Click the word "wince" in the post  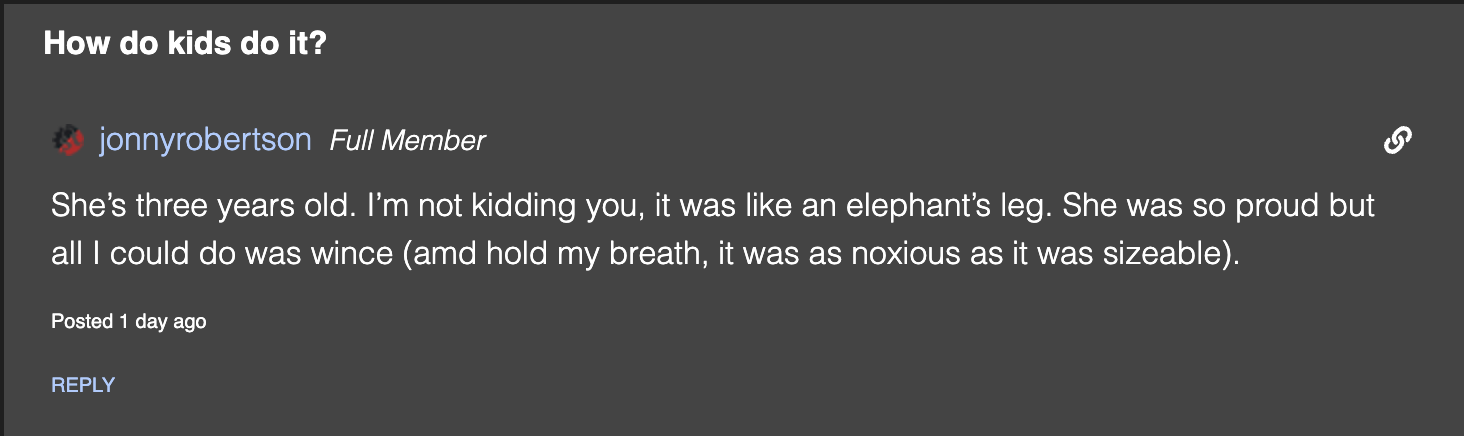349,254
